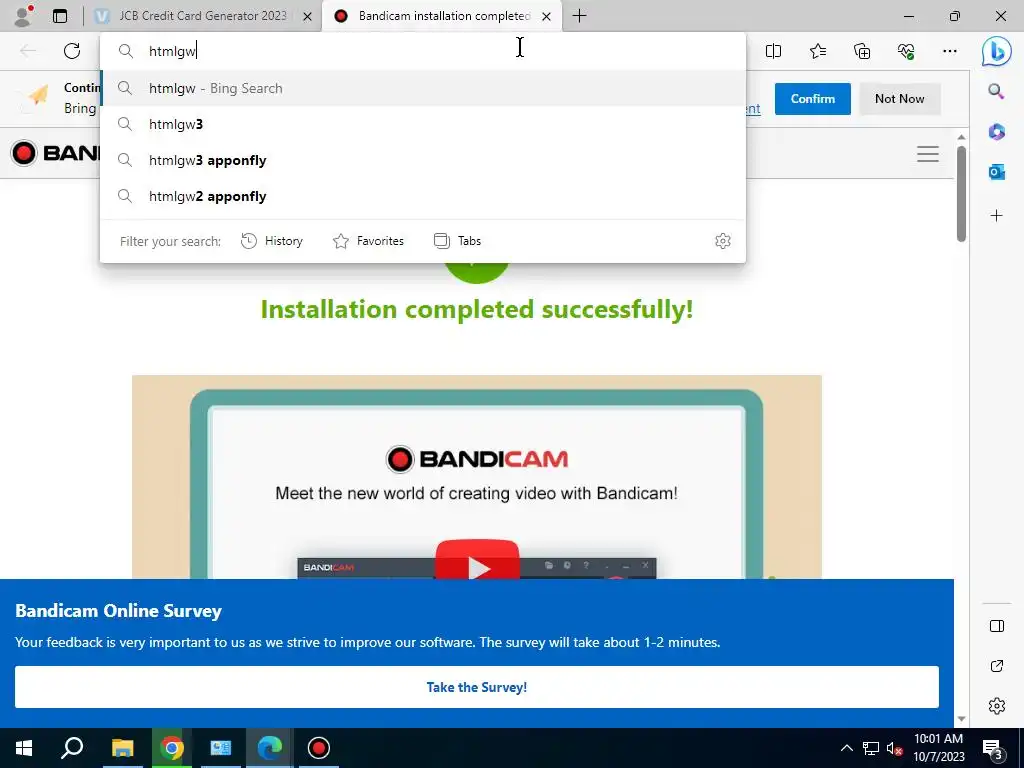Open the taskbar clock and date
This screenshot has height=768, width=1024.
click(938, 748)
